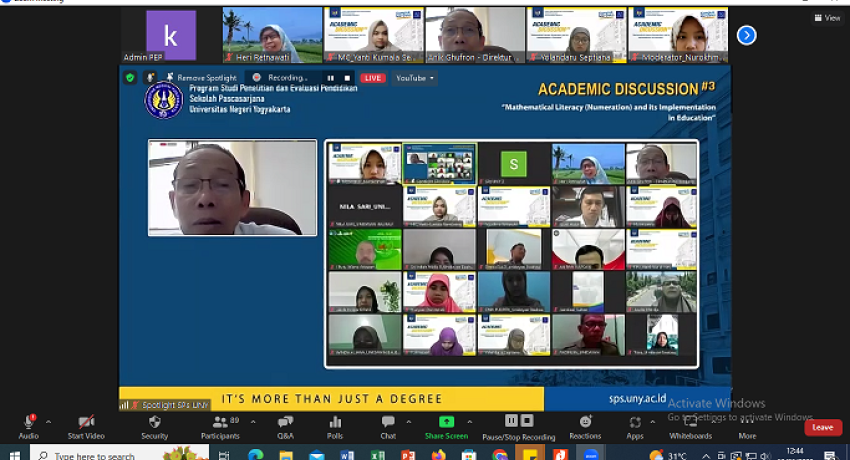Viewport: 850px width, 460px height.
Task: Expand the Participants options caret
Action: coord(253,422)
